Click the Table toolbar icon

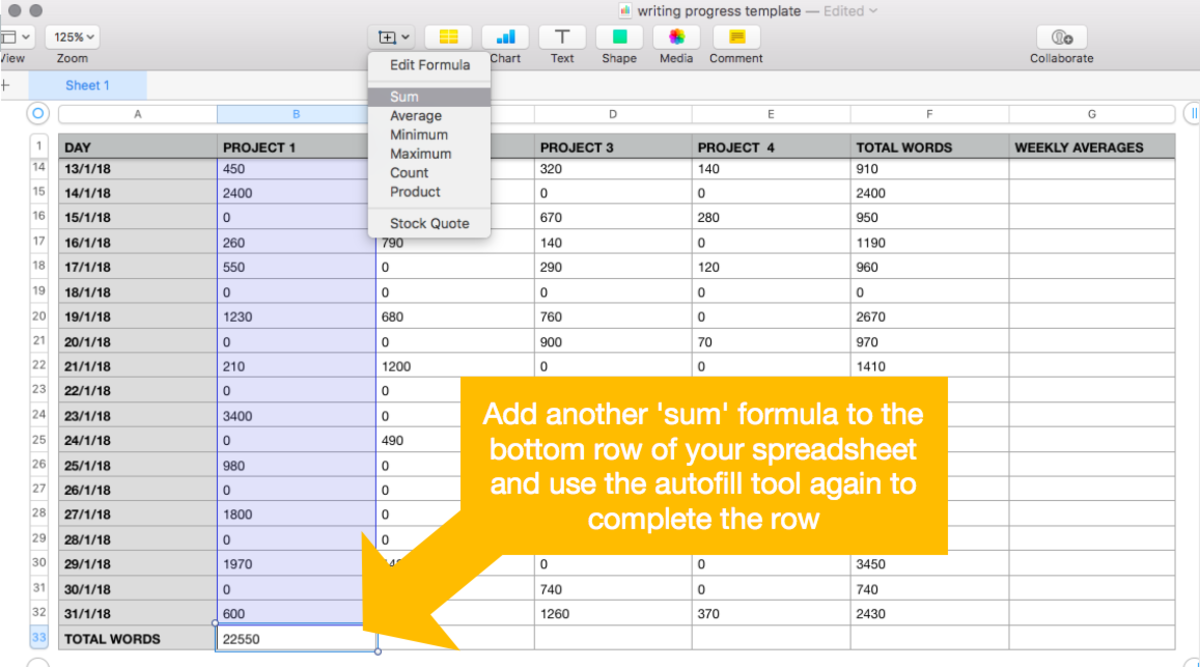coord(448,37)
